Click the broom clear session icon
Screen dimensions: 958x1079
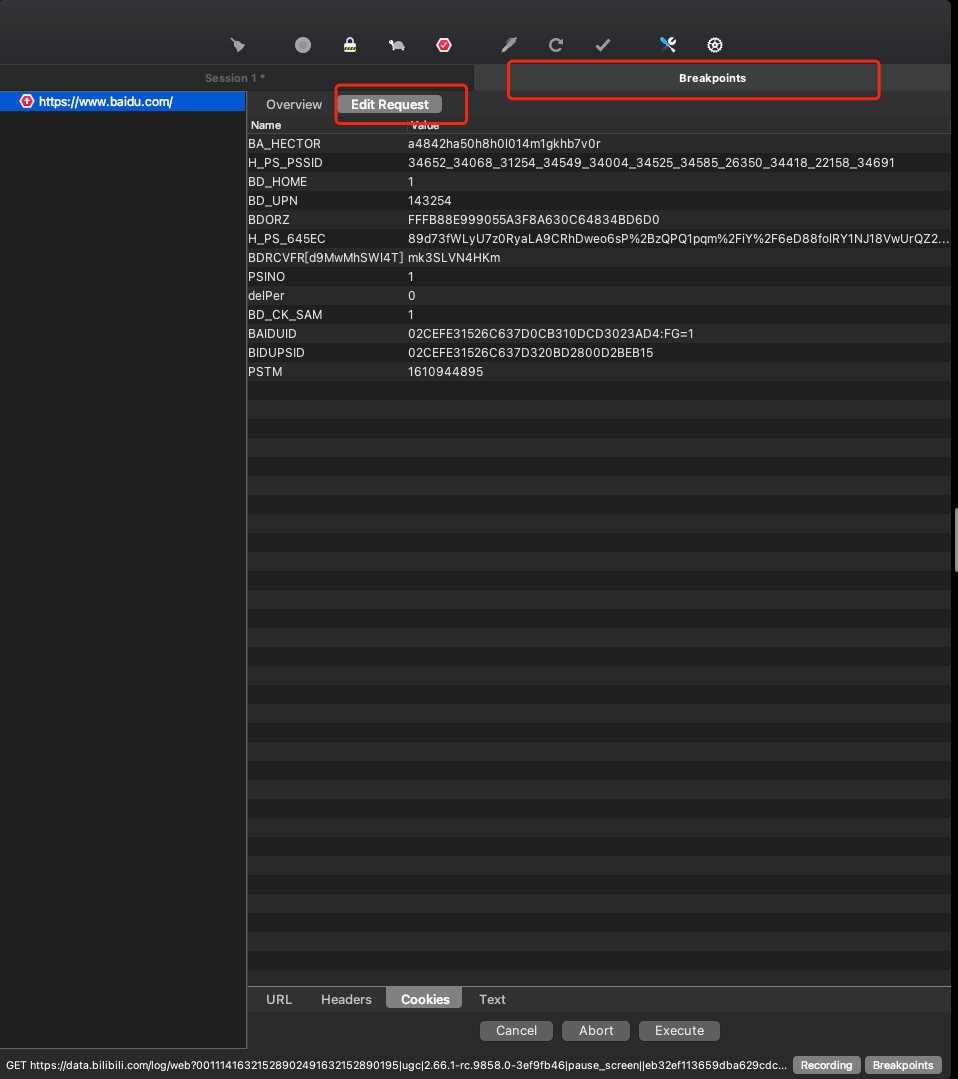pyautogui.click(x=237, y=45)
